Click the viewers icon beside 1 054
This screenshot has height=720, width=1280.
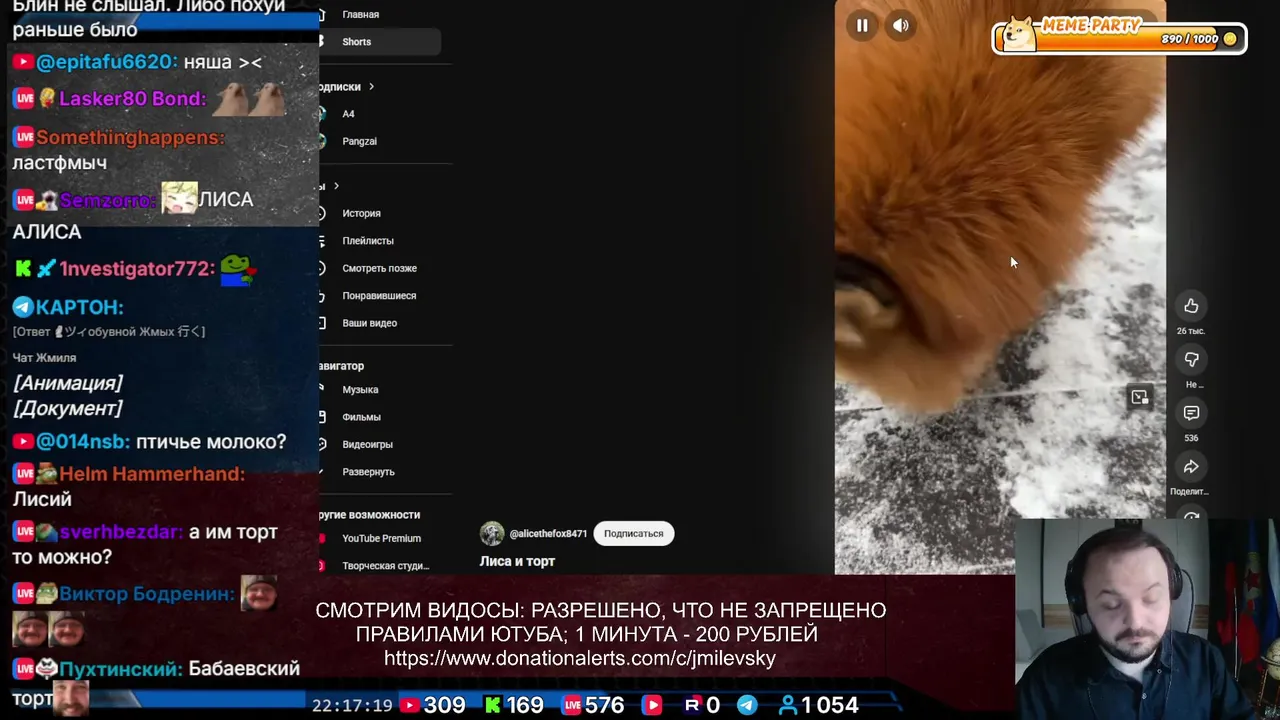(x=787, y=705)
